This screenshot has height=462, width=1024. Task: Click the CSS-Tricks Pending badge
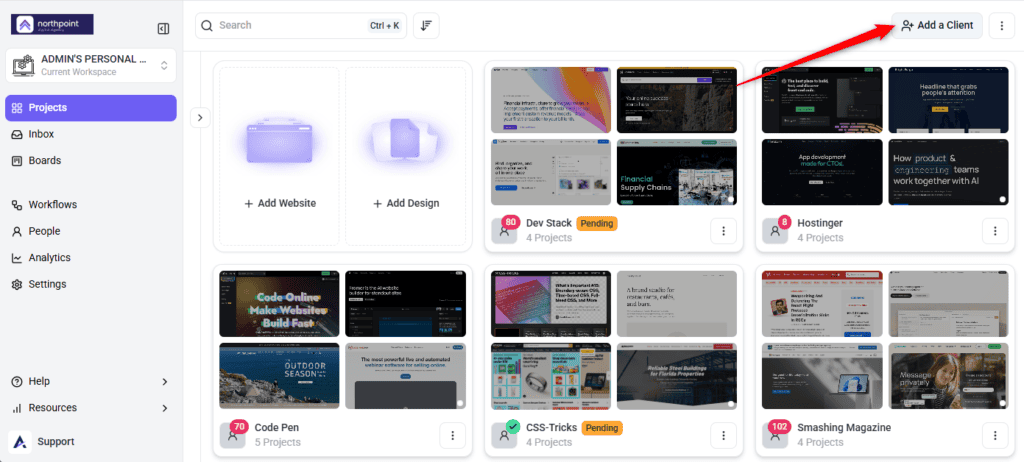point(601,428)
